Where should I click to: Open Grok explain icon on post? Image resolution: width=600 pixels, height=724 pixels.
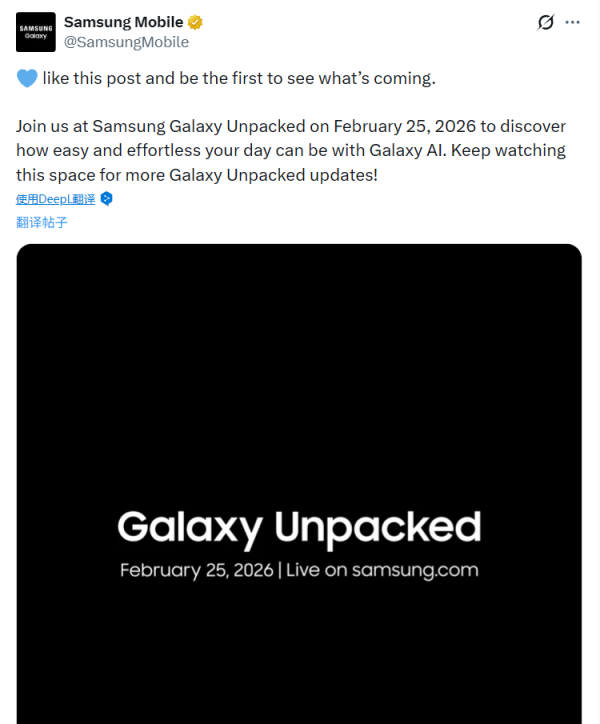[546, 23]
